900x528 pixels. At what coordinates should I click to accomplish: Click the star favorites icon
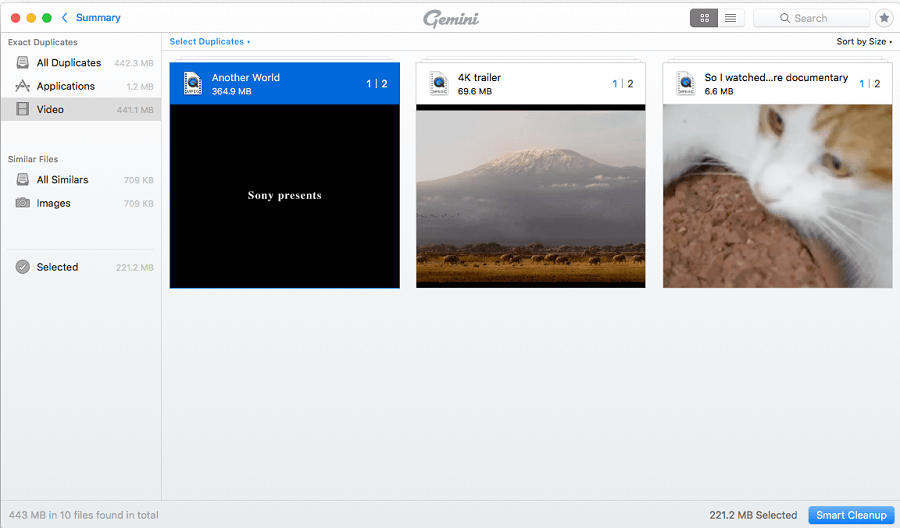point(884,18)
